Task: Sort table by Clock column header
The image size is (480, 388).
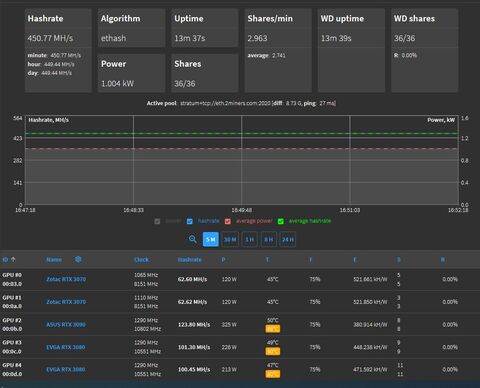Action: point(141,260)
